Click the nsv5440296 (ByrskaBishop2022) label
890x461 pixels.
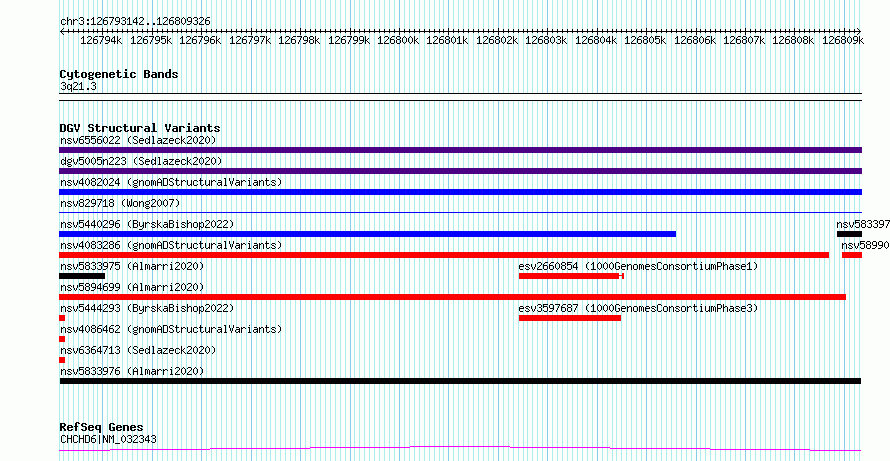147,224
